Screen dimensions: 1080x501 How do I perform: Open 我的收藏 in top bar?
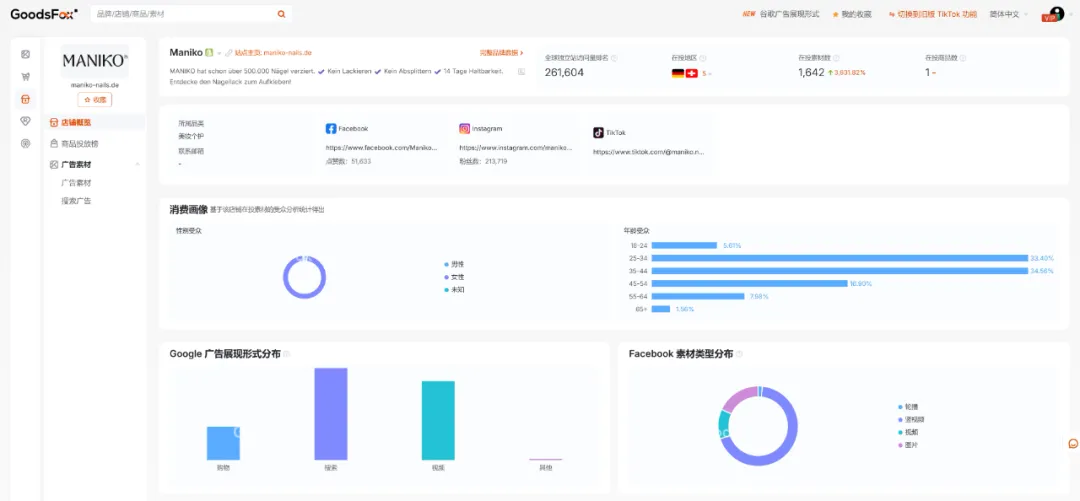[x=852, y=14]
